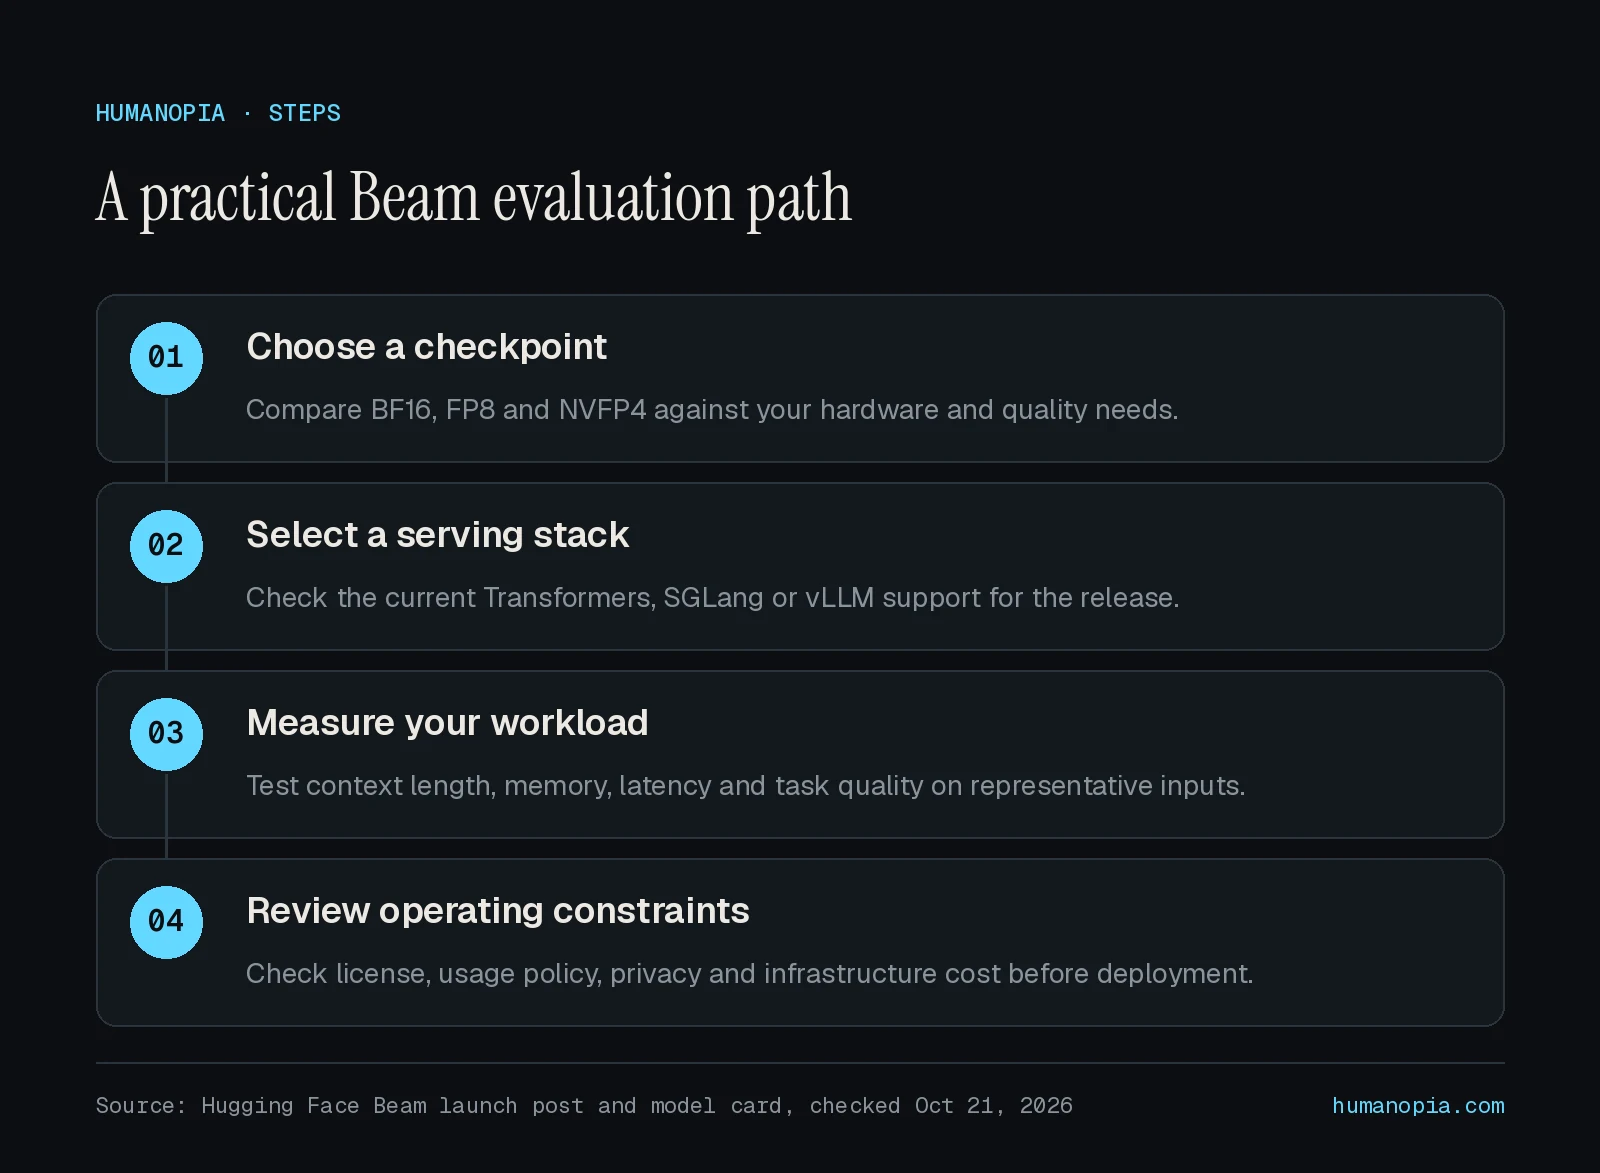1600x1173 pixels.
Task: Click the 'Choose a checkpoint' heading
Action: pos(427,347)
